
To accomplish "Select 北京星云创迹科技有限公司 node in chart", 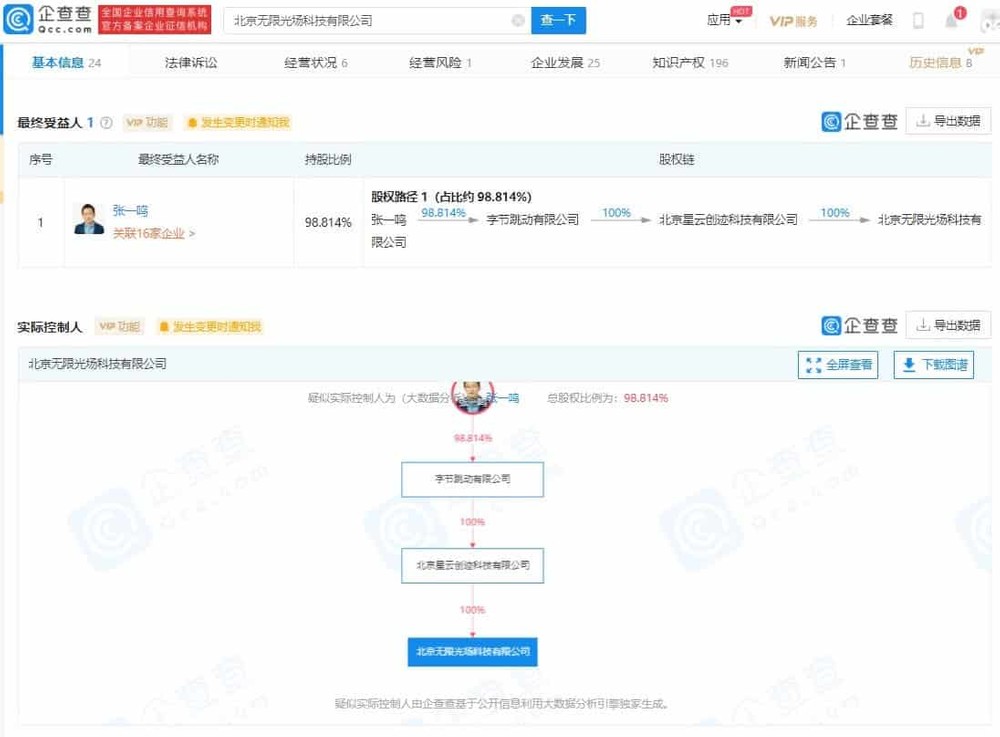I will click(473, 566).
